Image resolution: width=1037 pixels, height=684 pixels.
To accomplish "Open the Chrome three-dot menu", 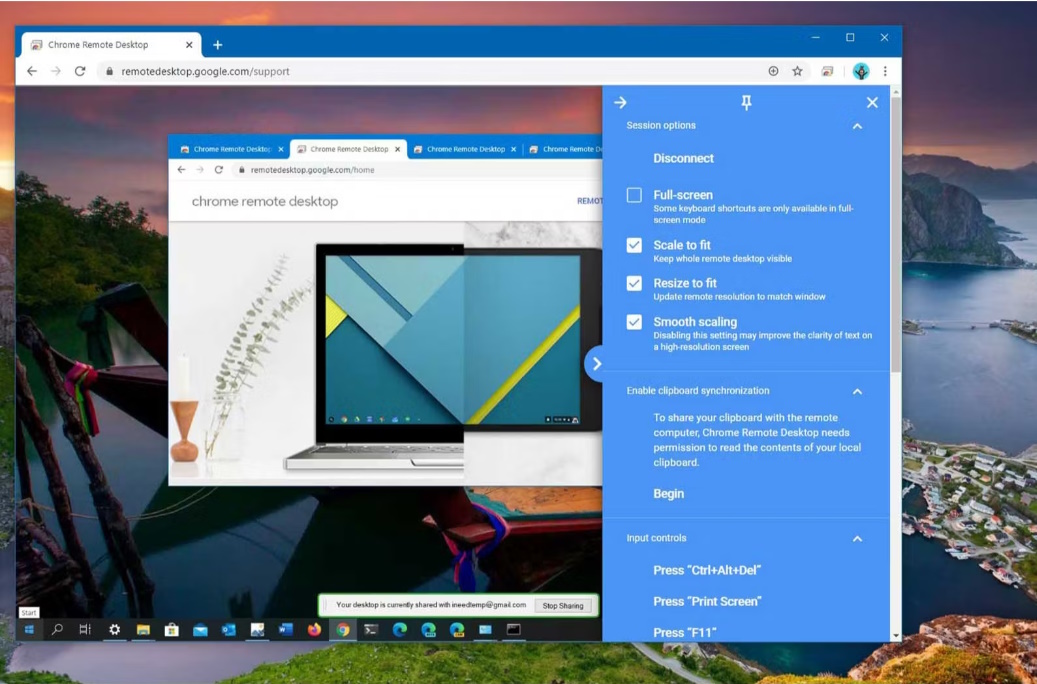I will [x=885, y=72].
